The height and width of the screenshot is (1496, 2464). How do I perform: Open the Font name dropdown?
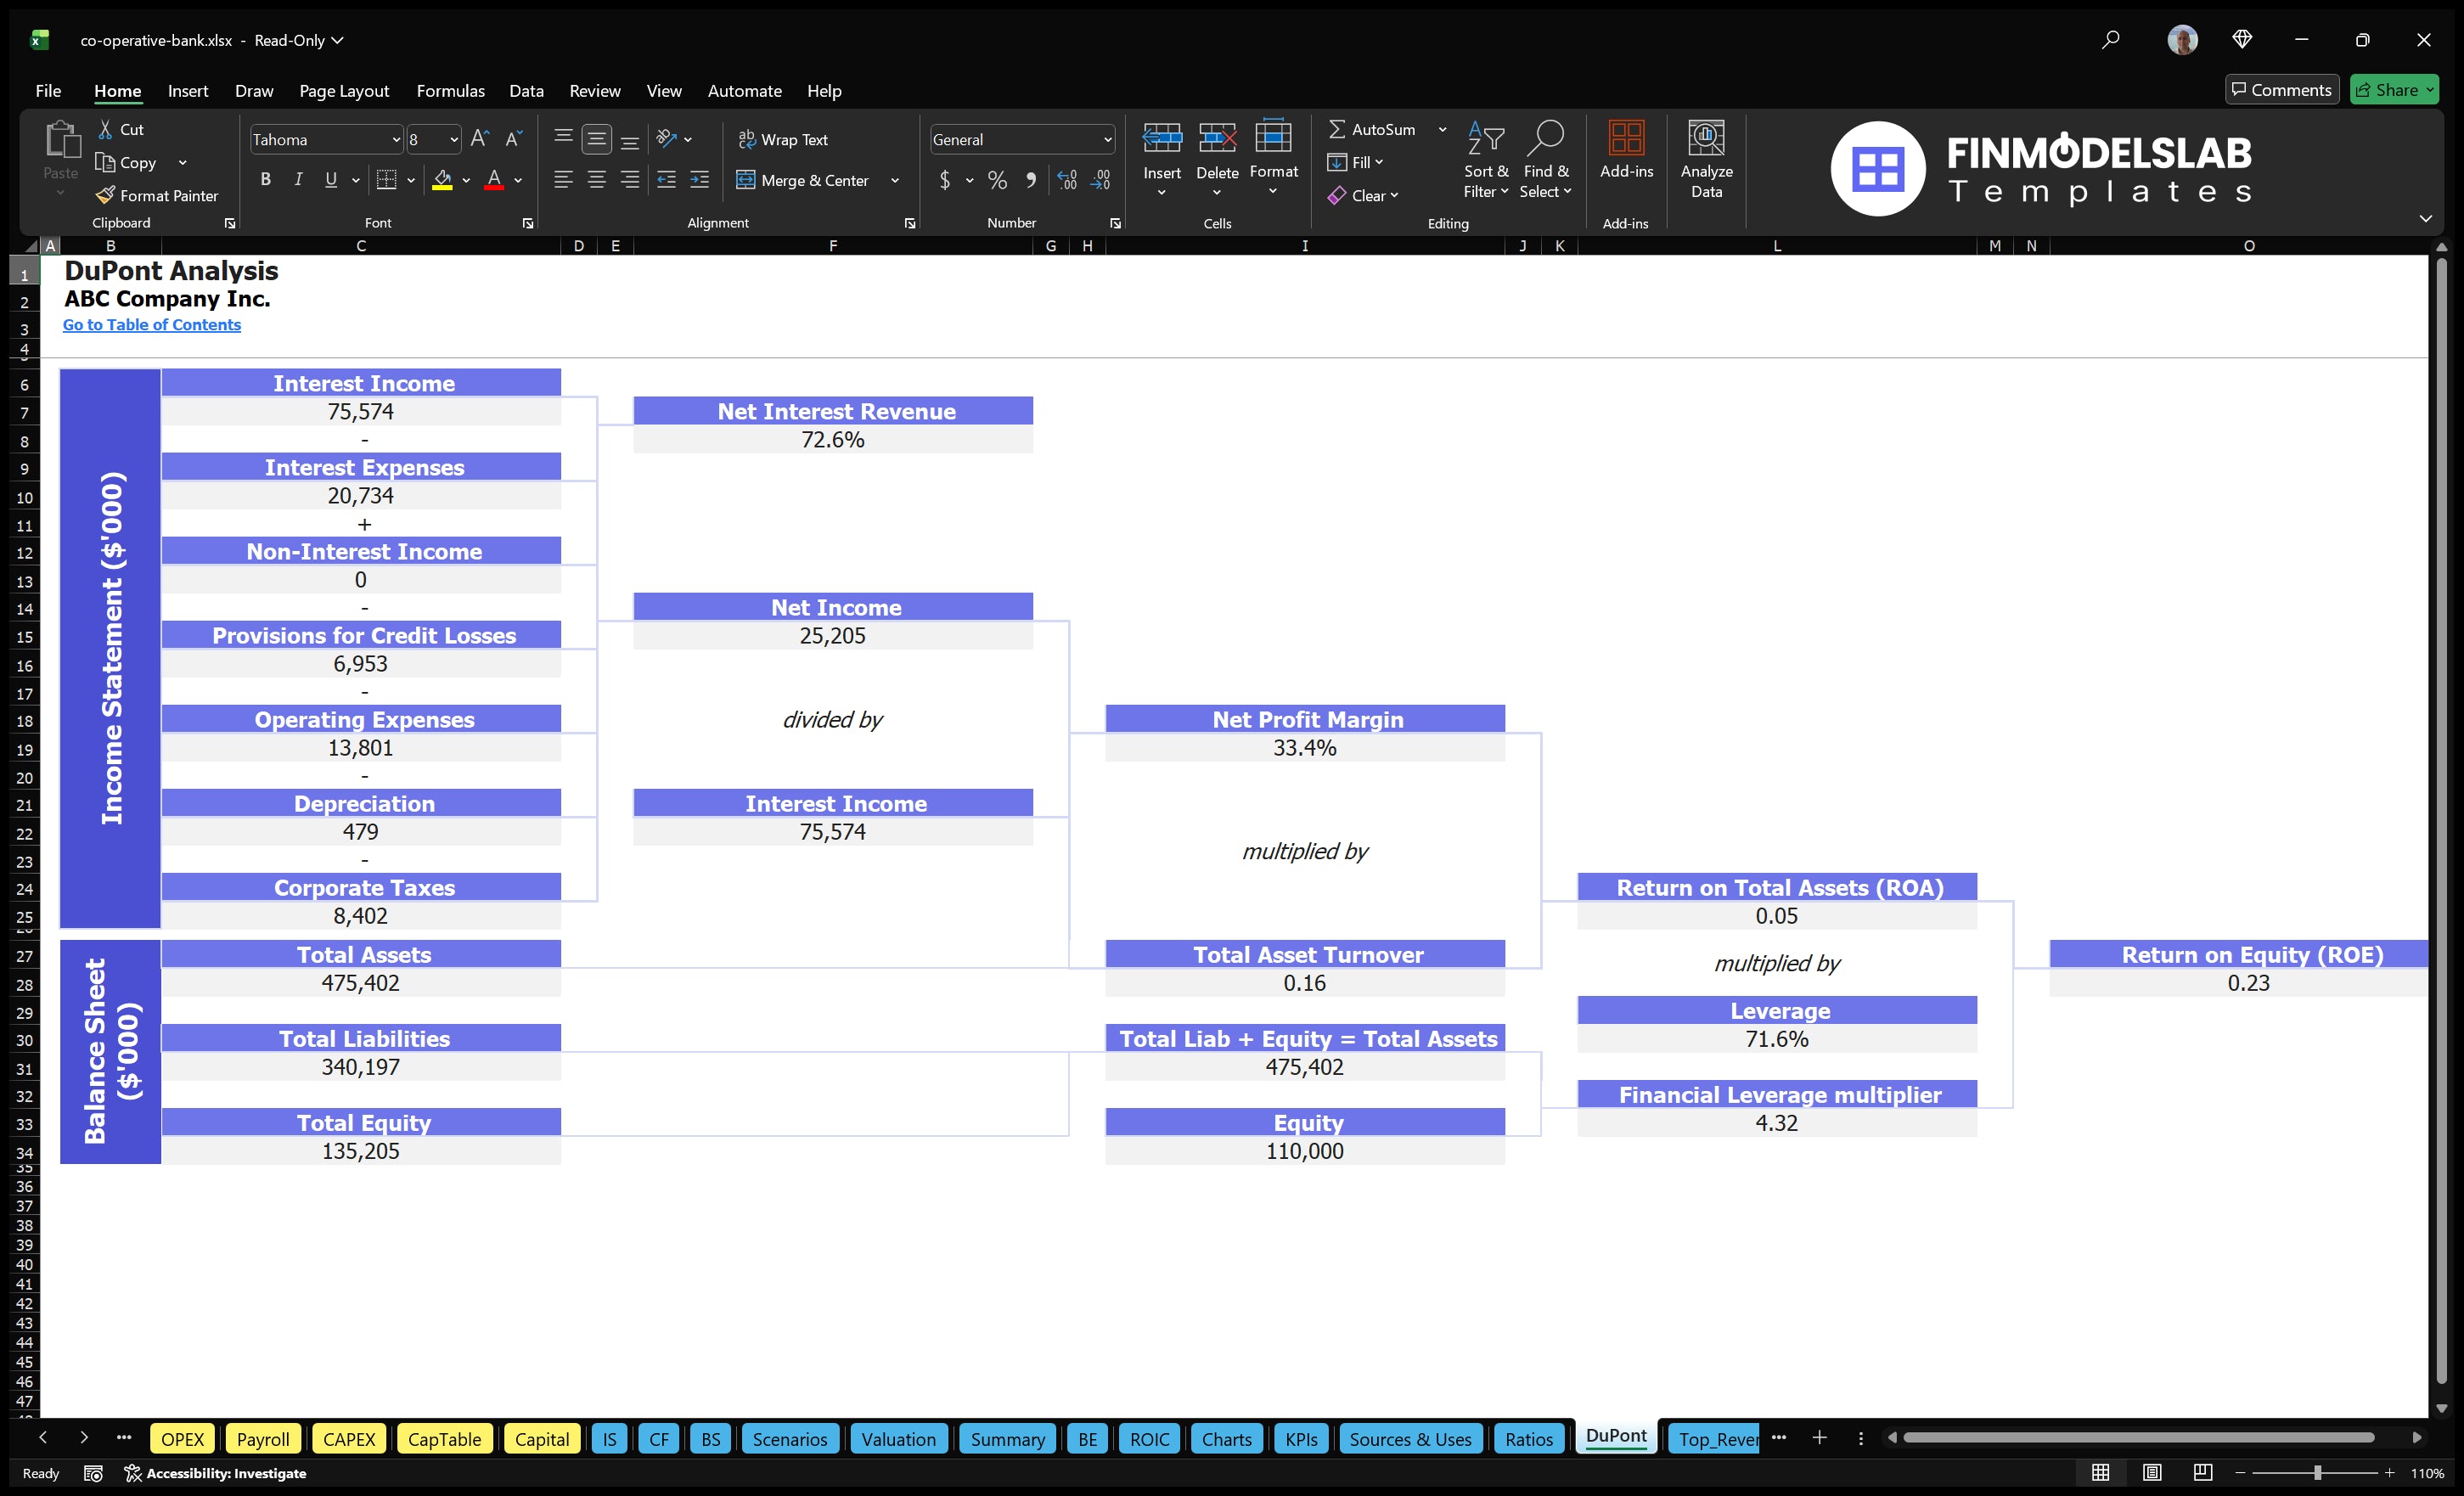pos(397,139)
